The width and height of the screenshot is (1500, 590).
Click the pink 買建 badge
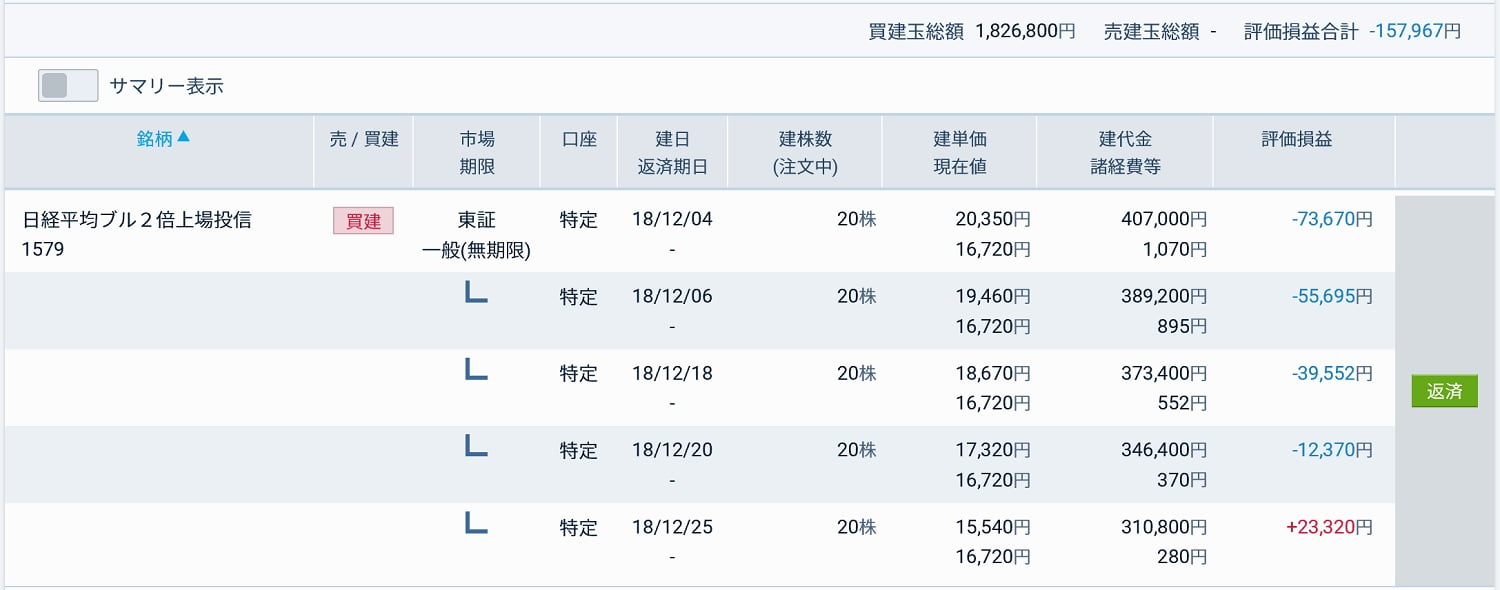tap(363, 221)
